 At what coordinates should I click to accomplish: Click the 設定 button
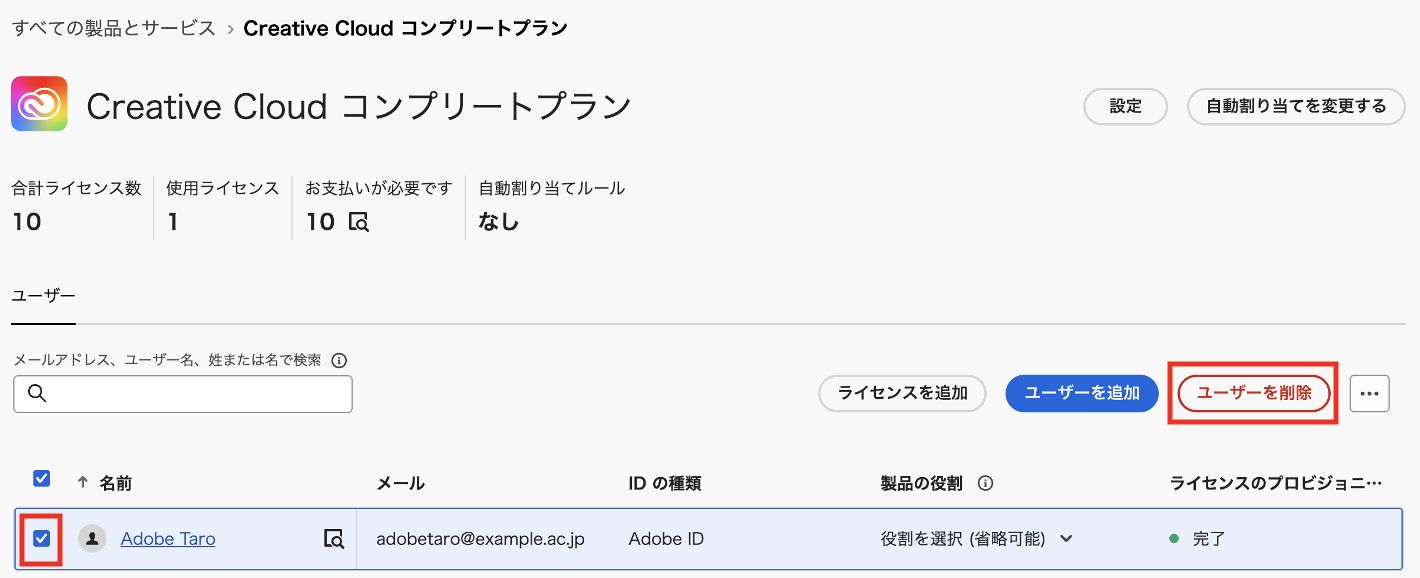(1125, 106)
